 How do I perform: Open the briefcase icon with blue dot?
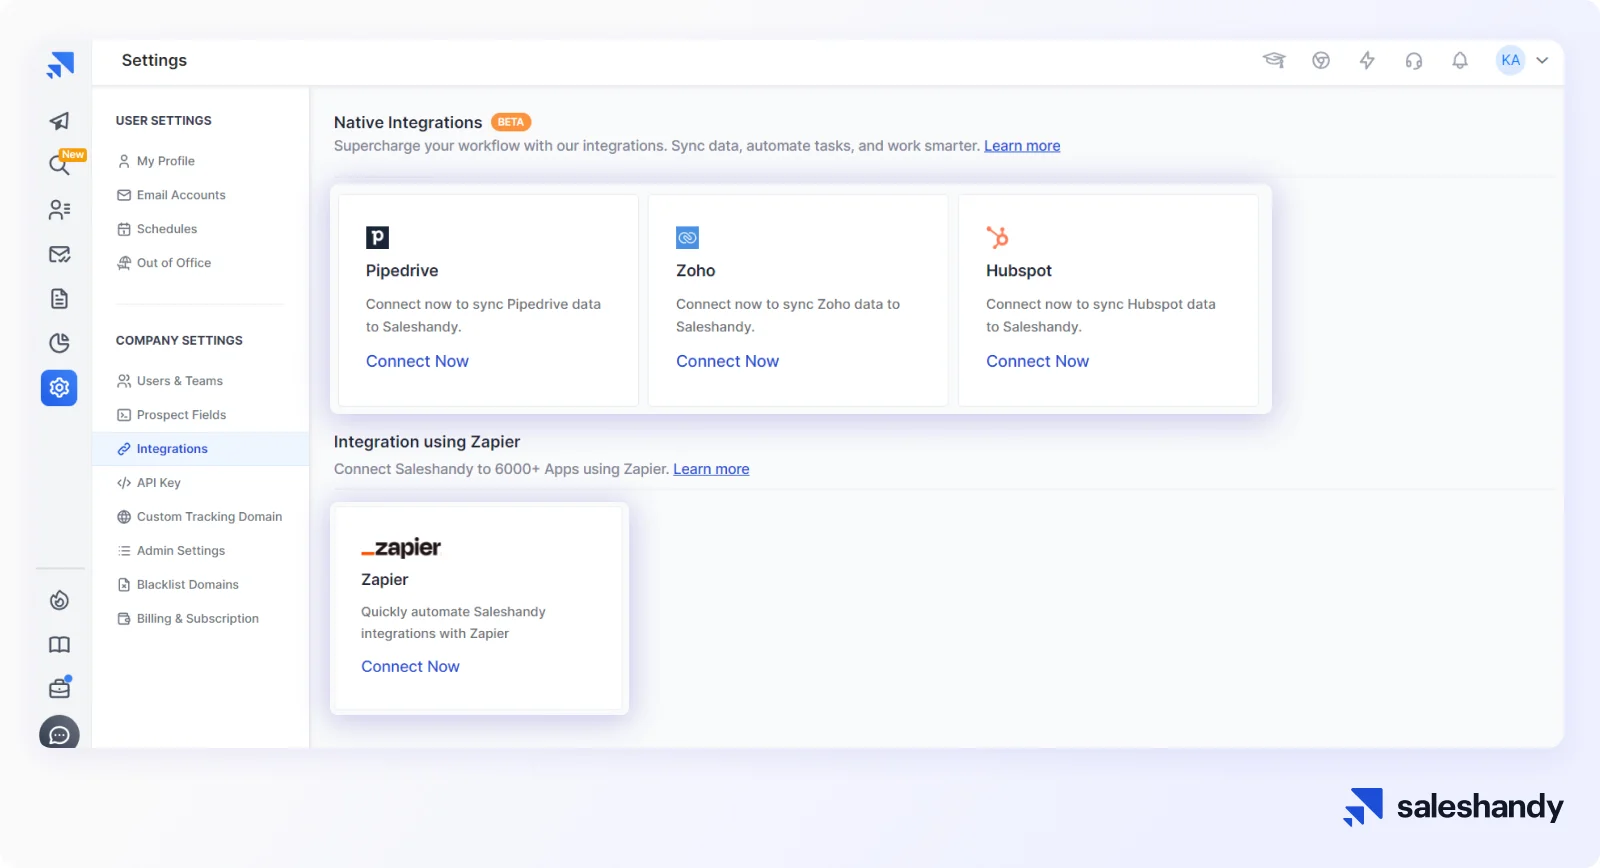[x=59, y=688]
